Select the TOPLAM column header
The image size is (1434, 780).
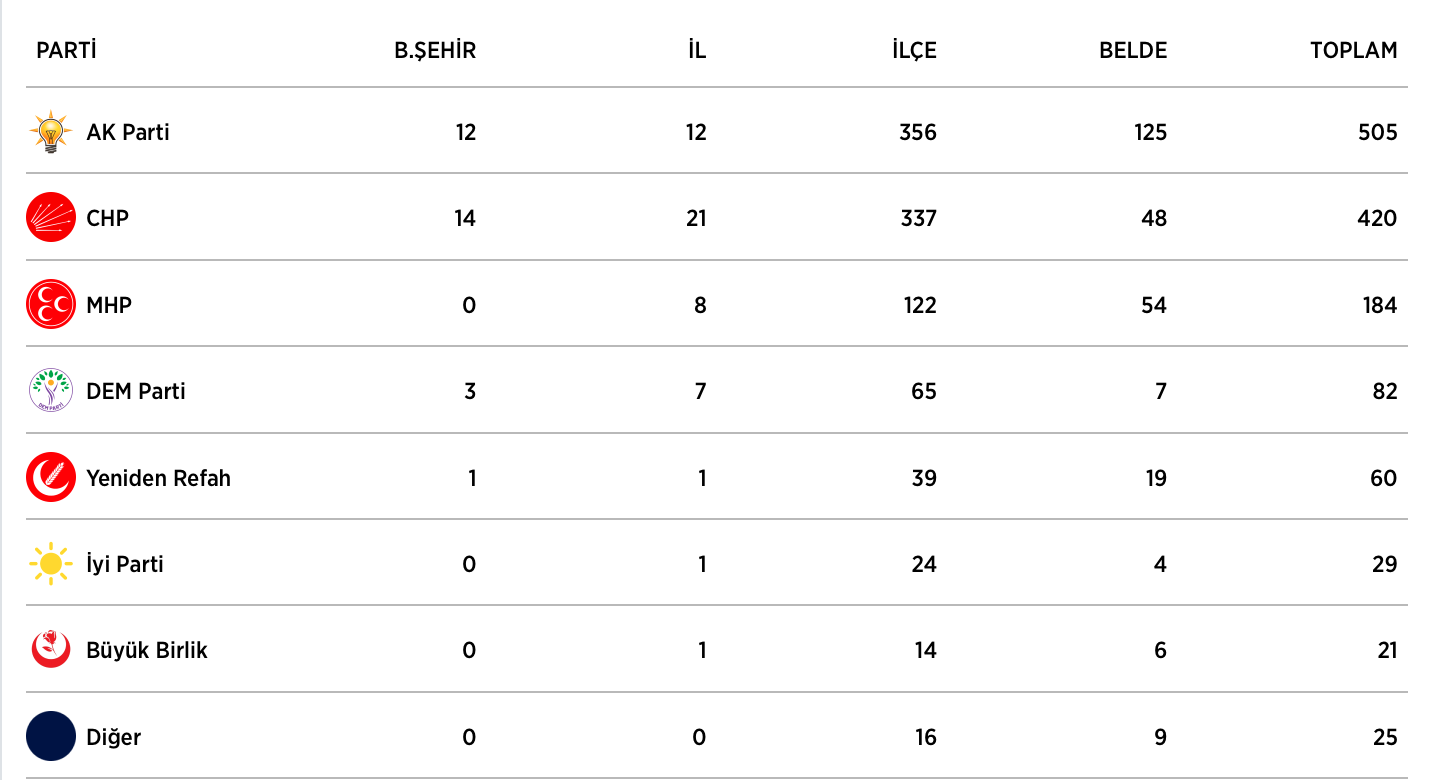coord(1353,50)
